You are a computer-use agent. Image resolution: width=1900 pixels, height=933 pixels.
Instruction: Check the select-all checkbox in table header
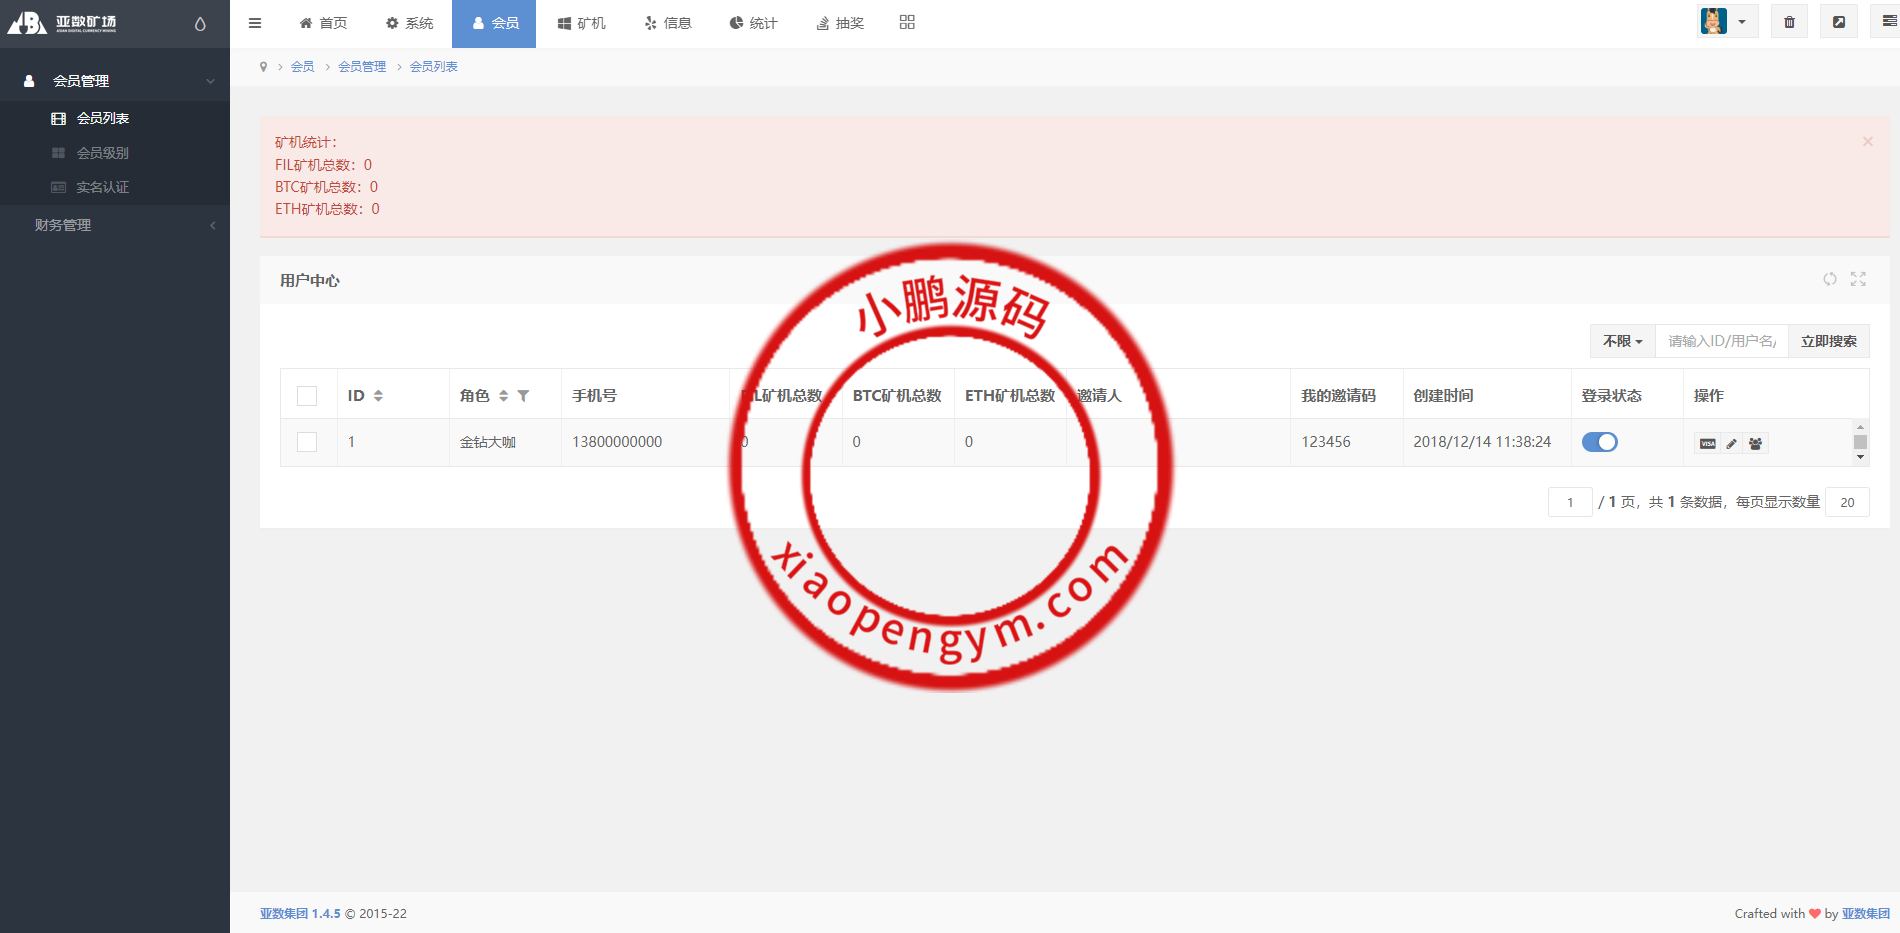[307, 396]
